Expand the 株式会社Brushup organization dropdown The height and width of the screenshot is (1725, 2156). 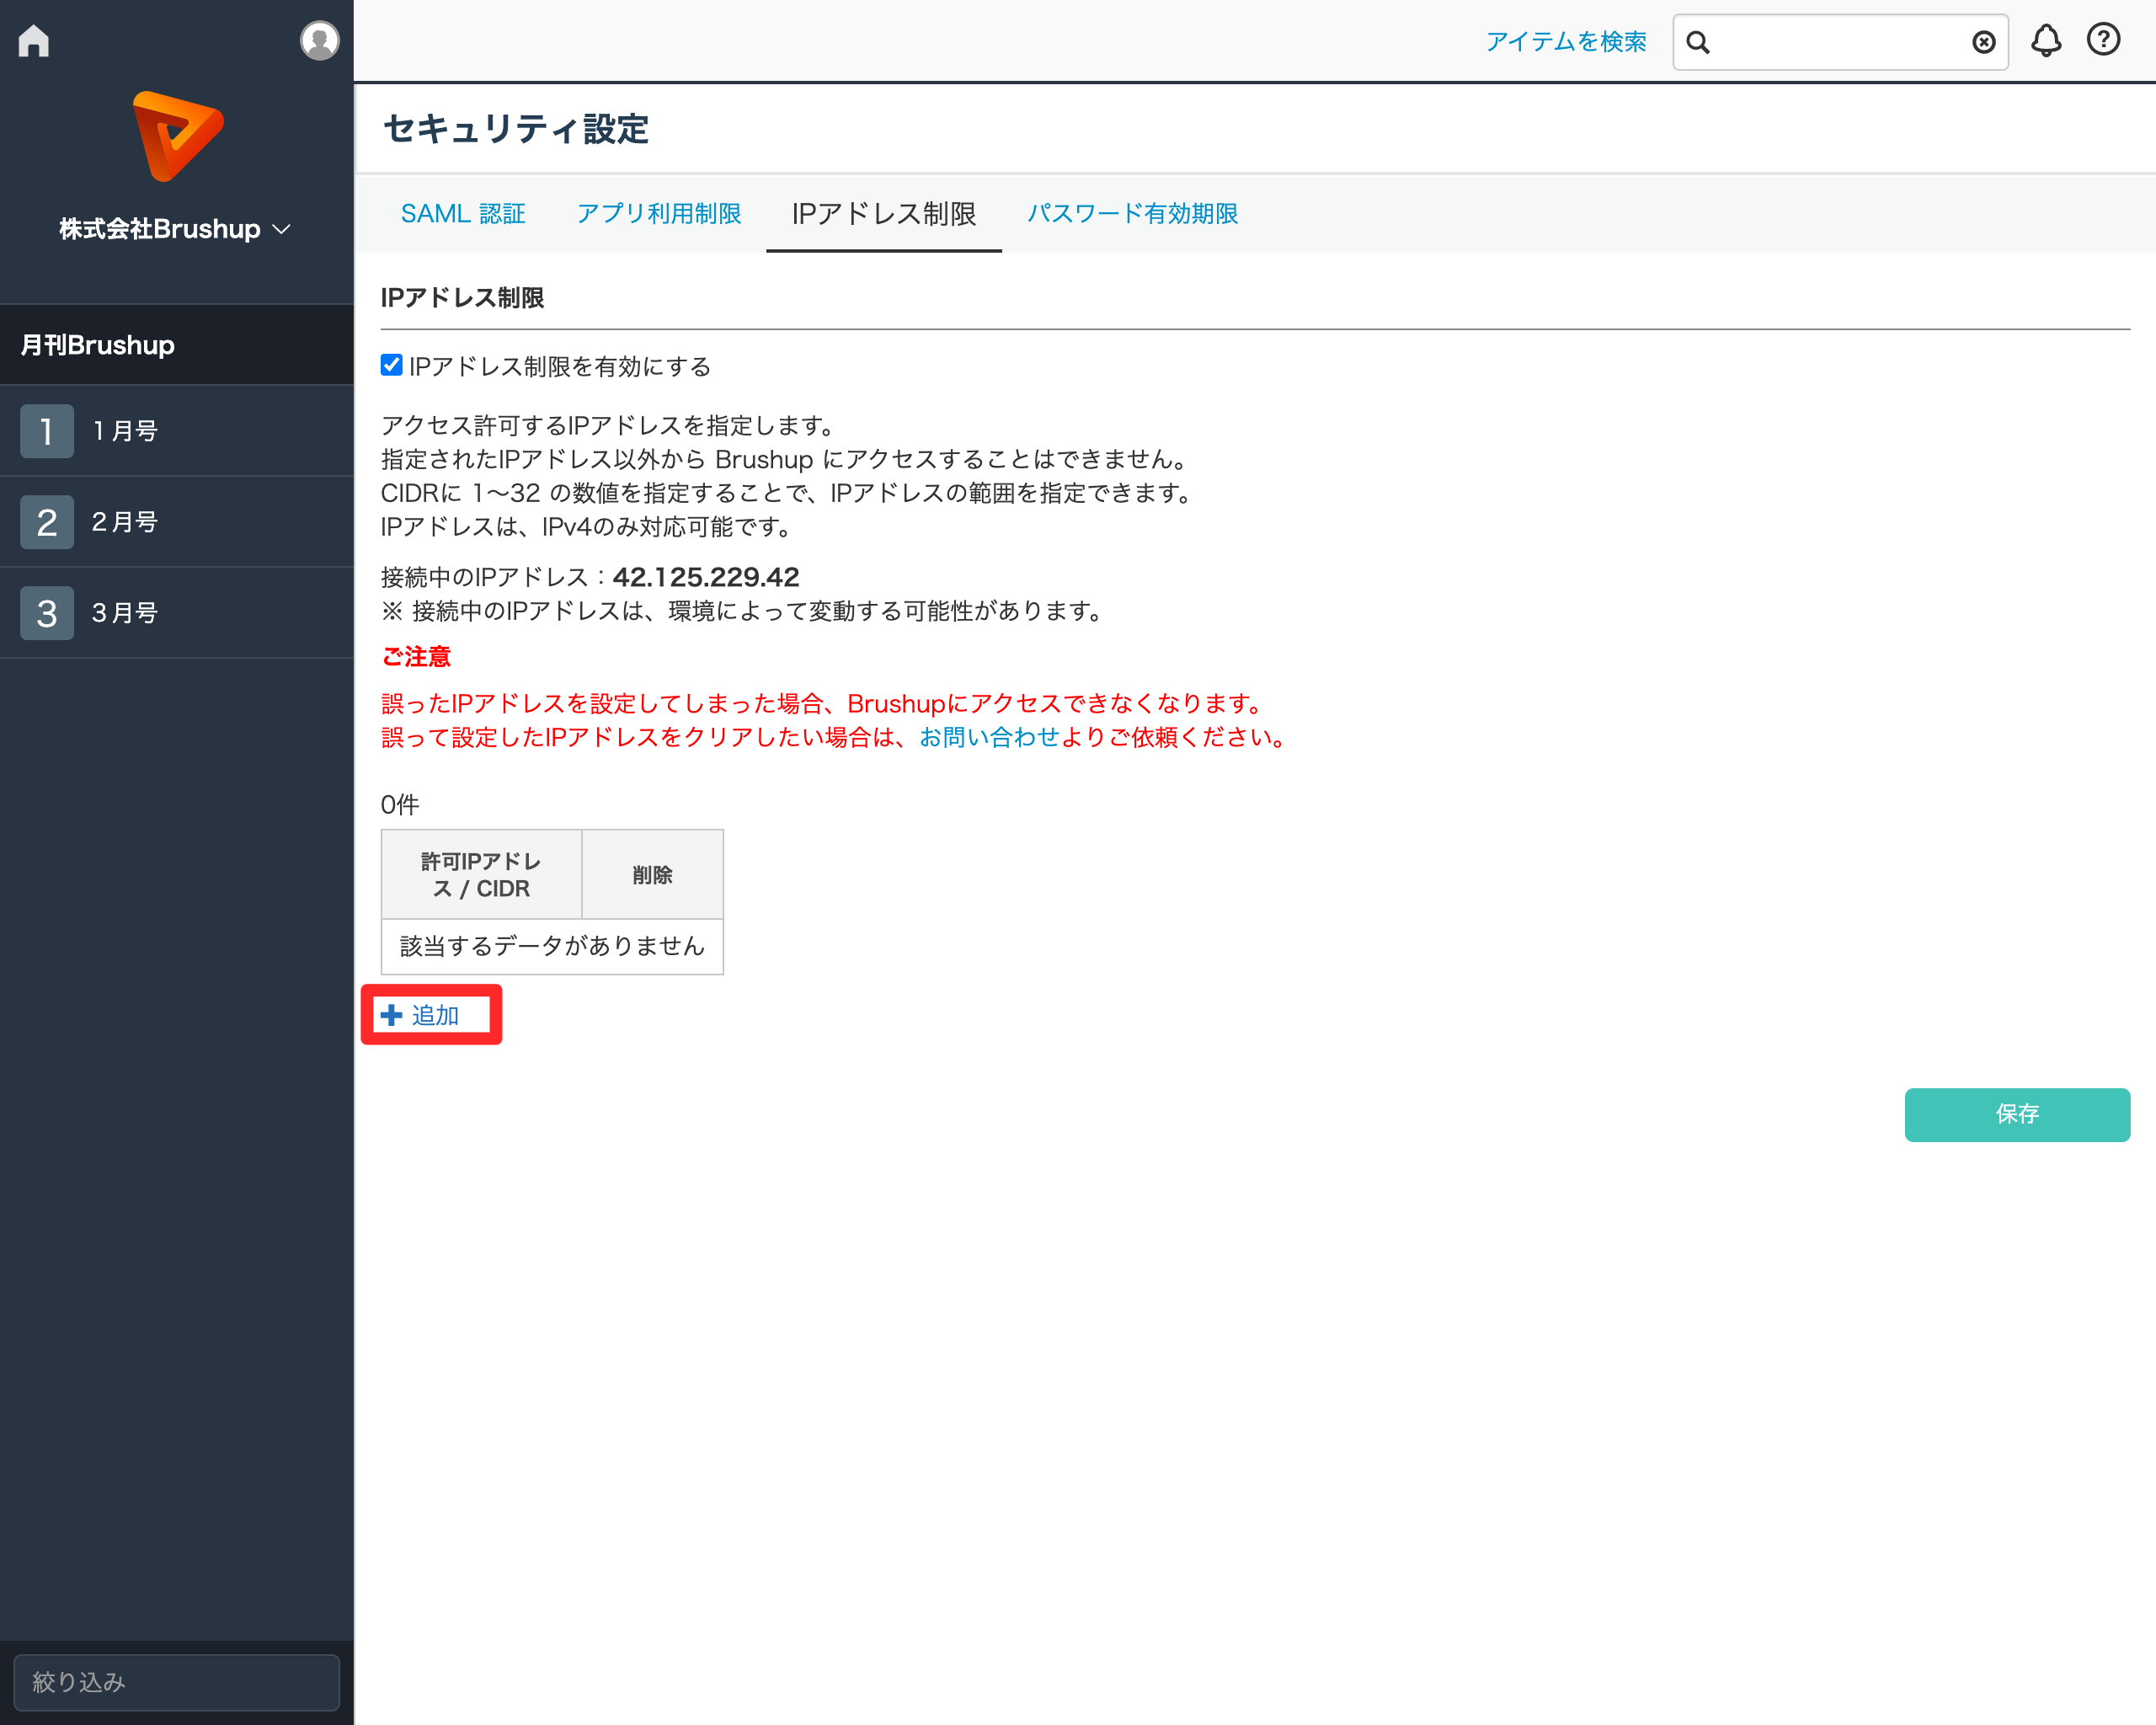coord(175,229)
